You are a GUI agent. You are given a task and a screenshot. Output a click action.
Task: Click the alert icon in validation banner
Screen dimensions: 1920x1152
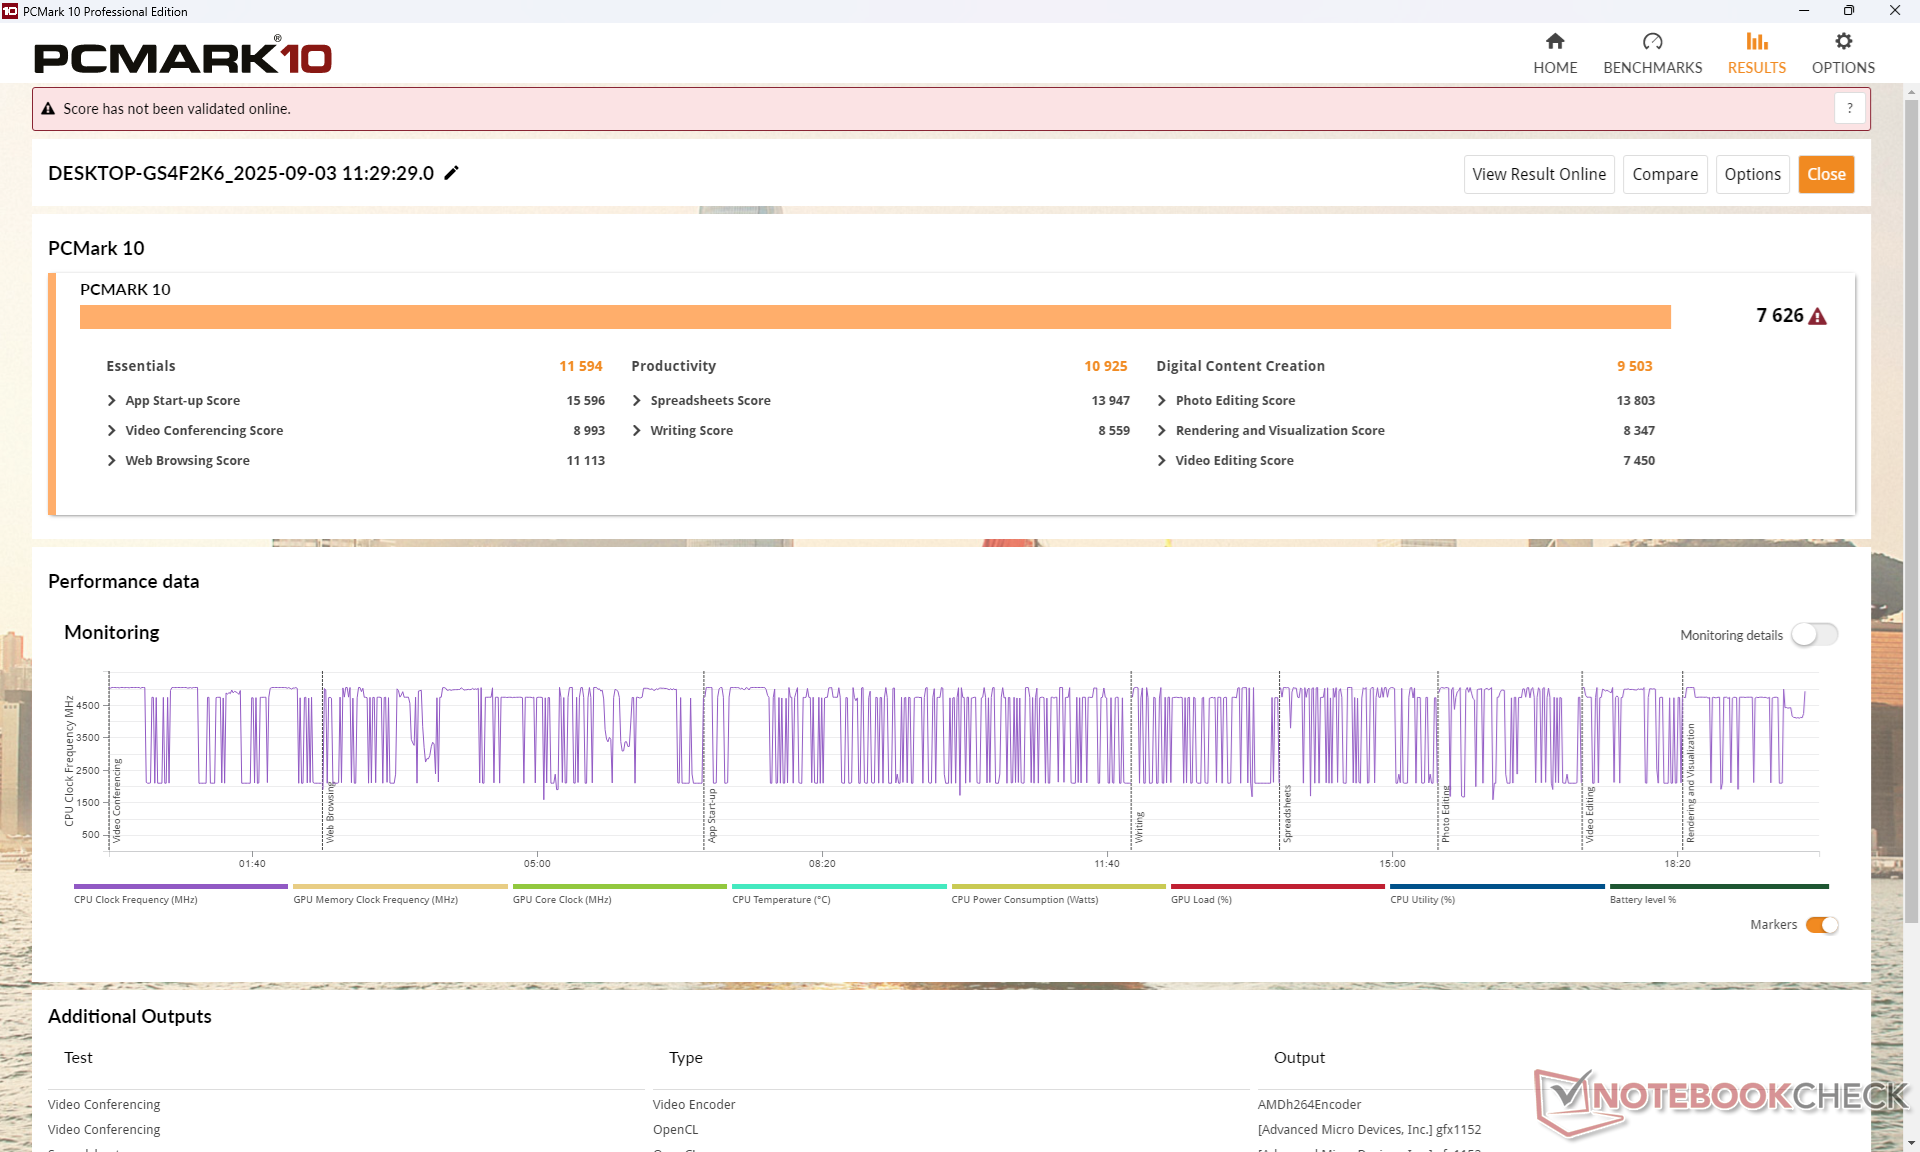(x=48, y=109)
